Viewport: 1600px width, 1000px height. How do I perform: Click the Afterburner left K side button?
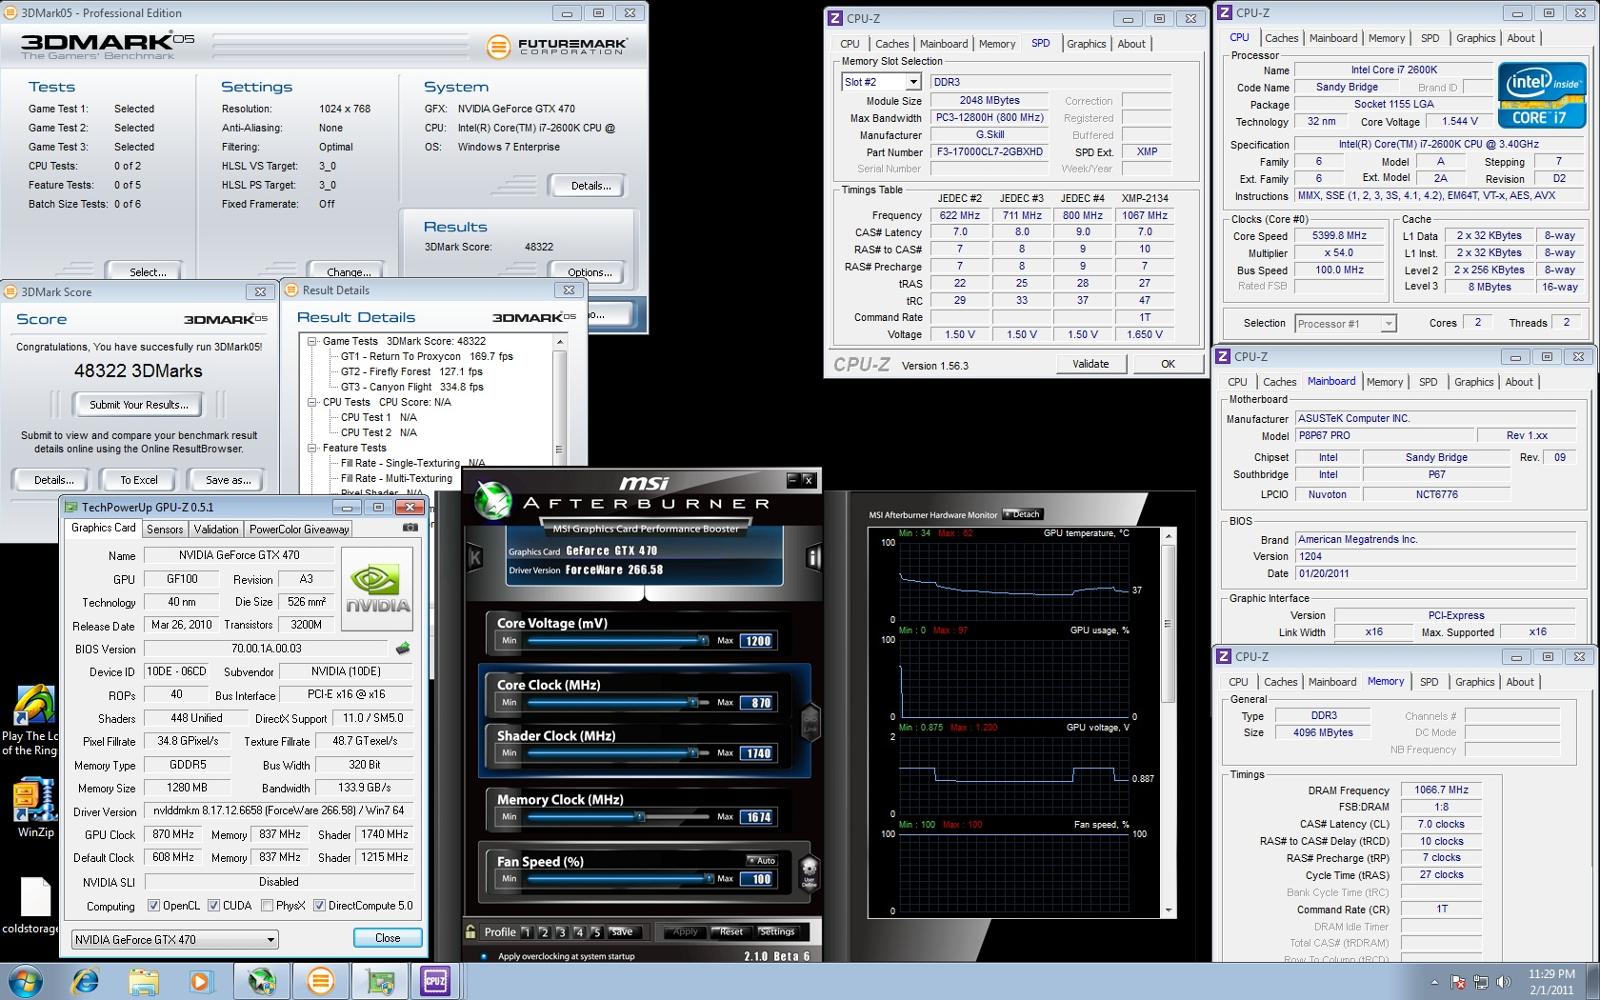click(475, 557)
